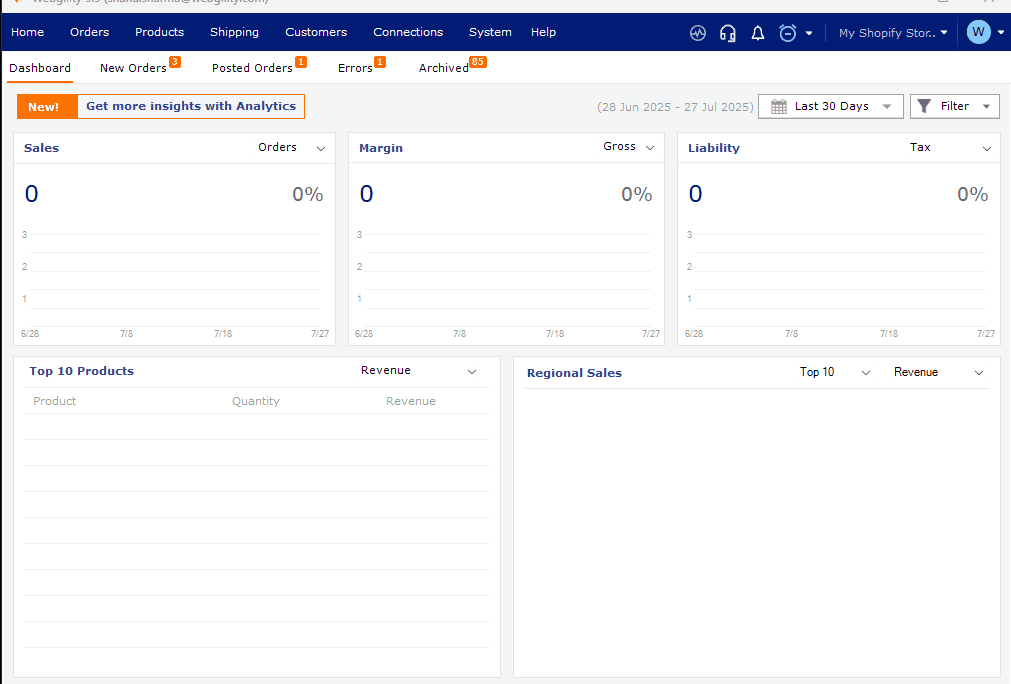Click the orange New! badge

[x=43, y=107]
